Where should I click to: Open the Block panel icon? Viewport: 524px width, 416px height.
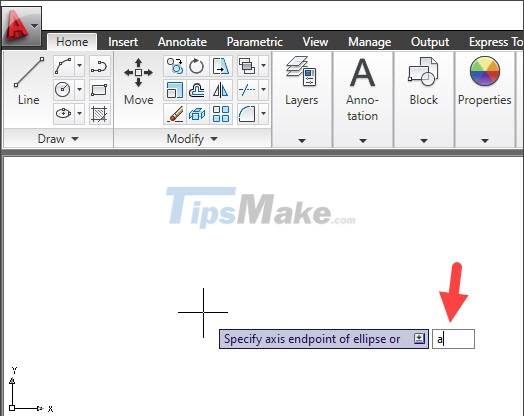point(423,71)
